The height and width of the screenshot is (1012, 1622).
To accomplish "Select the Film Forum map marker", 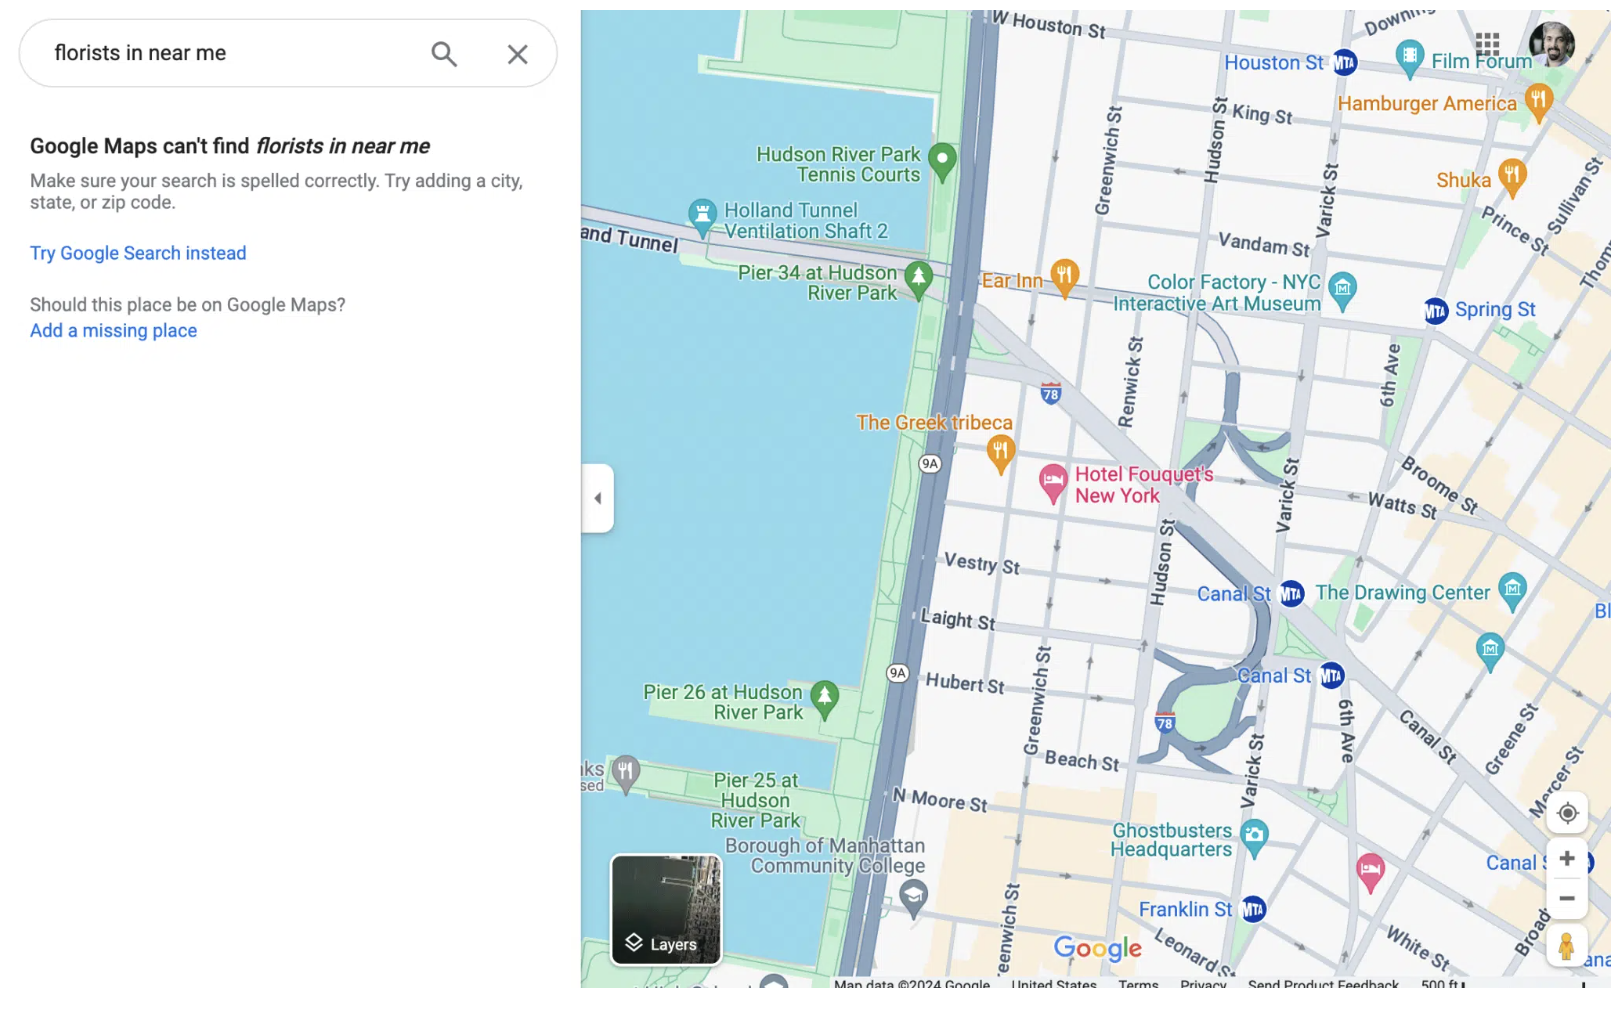I will coord(1409,56).
